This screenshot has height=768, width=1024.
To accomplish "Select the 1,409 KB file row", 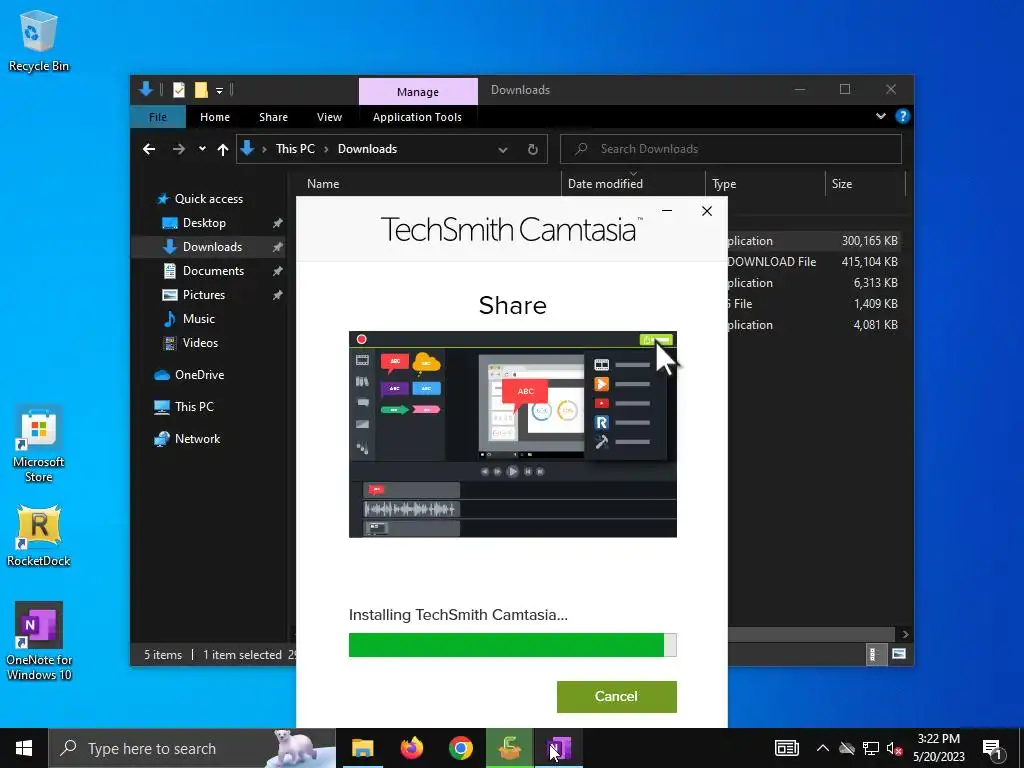I will point(814,304).
